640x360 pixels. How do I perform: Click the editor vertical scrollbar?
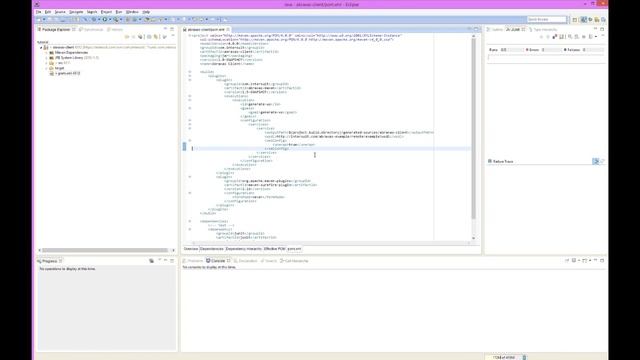tap(473, 129)
